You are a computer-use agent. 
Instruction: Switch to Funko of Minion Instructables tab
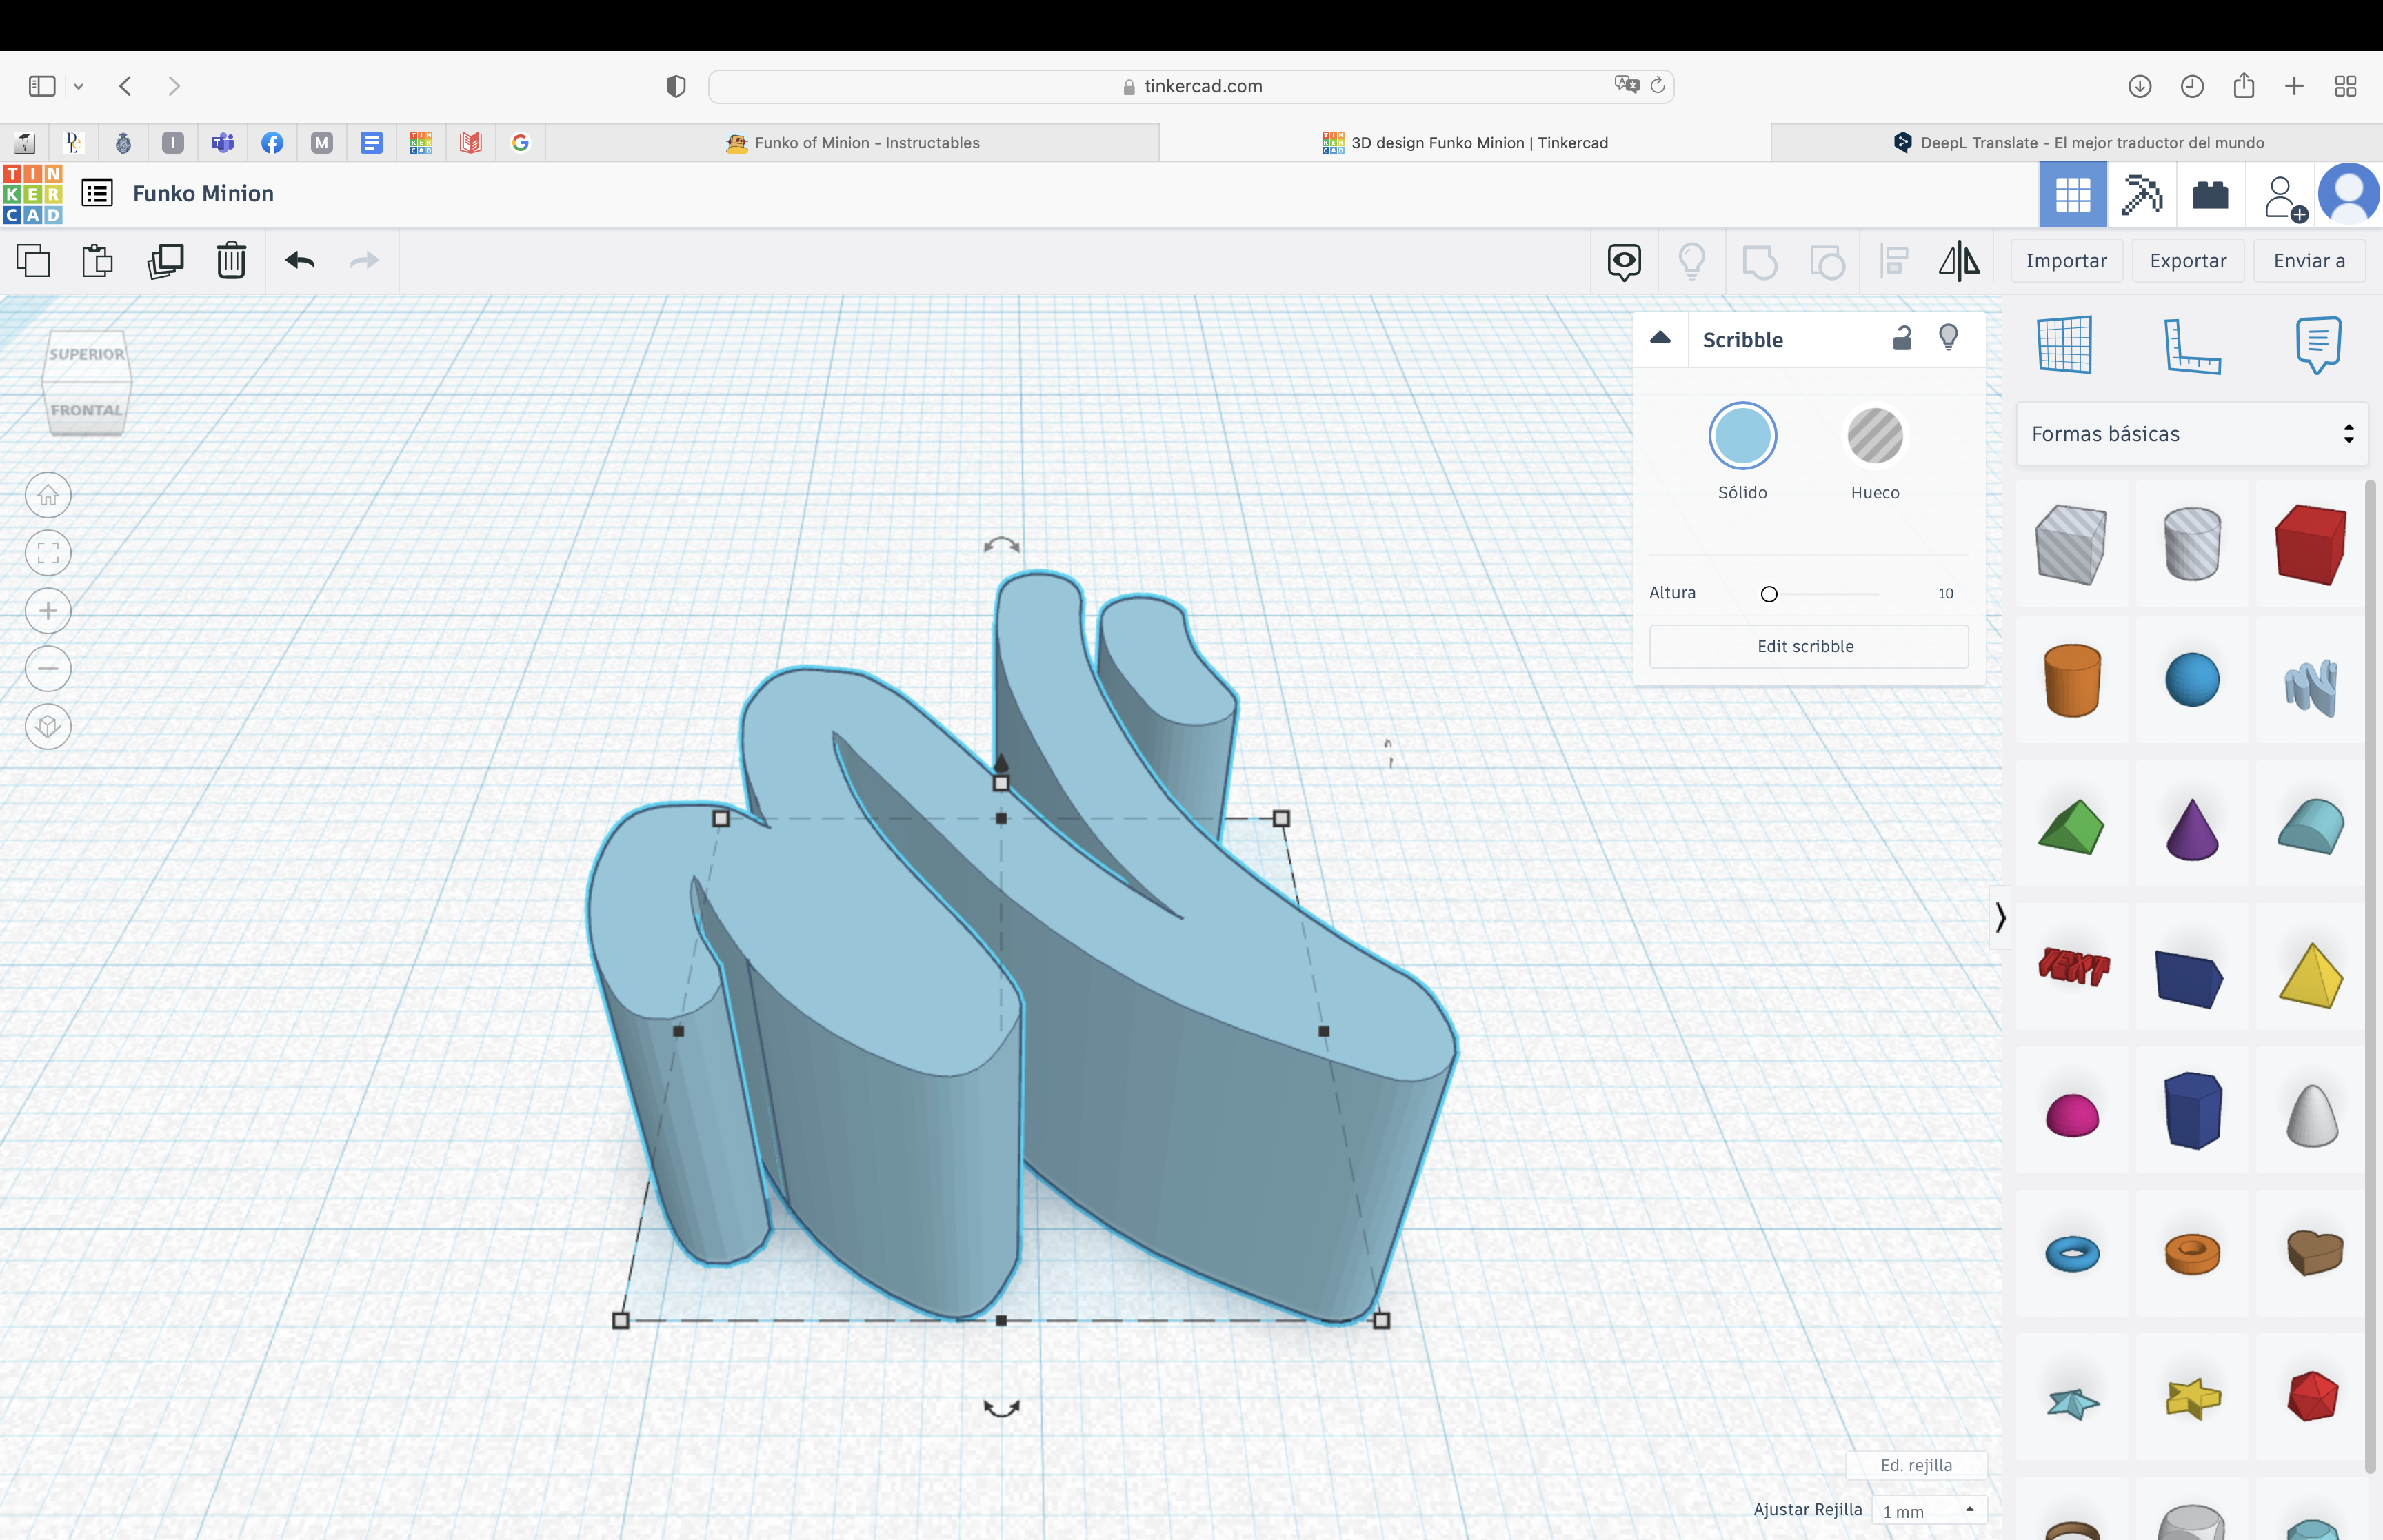pos(853,143)
